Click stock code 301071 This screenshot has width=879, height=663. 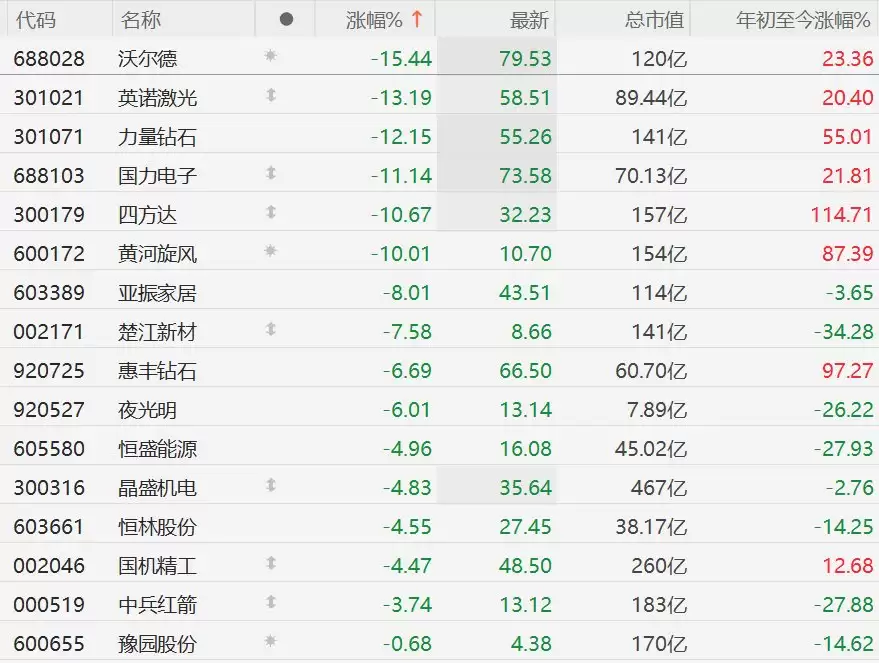tap(49, 137)
